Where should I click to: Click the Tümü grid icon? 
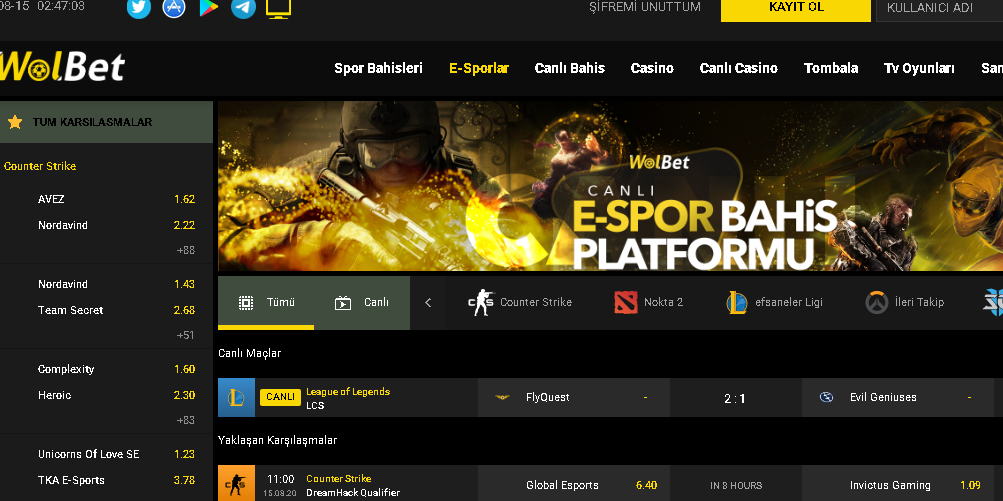[x=246, y=303]
